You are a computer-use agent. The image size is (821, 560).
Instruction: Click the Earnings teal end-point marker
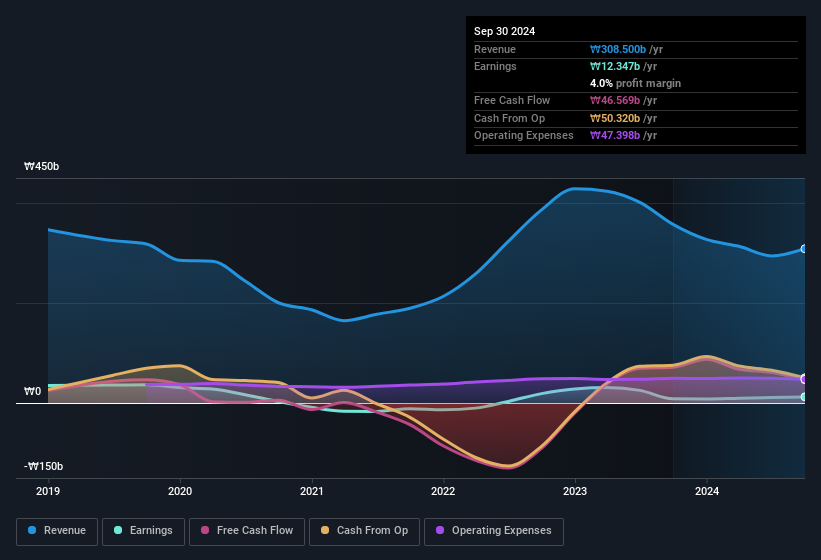point(804,397)
